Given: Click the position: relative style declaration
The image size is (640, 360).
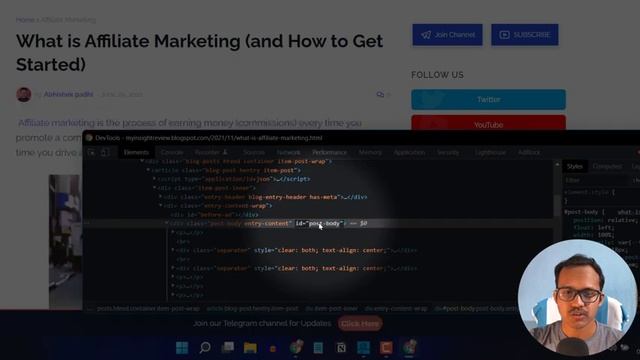Looking at the screenshot, I should point(605,220).
